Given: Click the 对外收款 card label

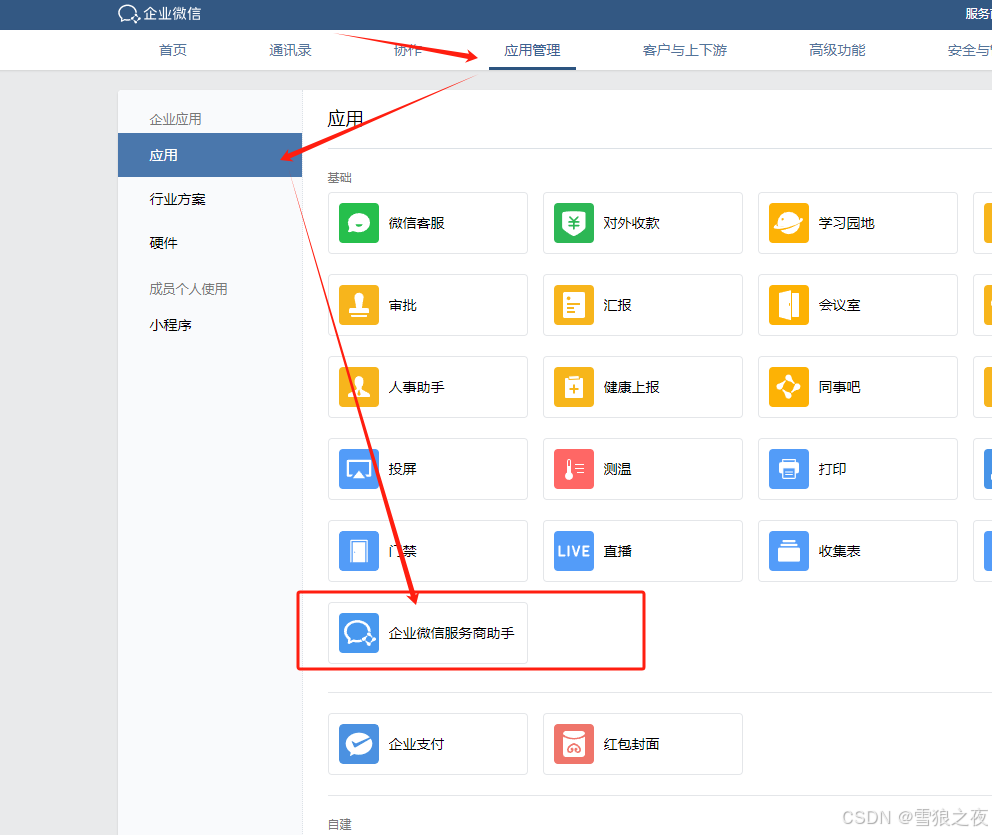Looking at the screenshot, I should pyautogui.click(x=631, y=223).
